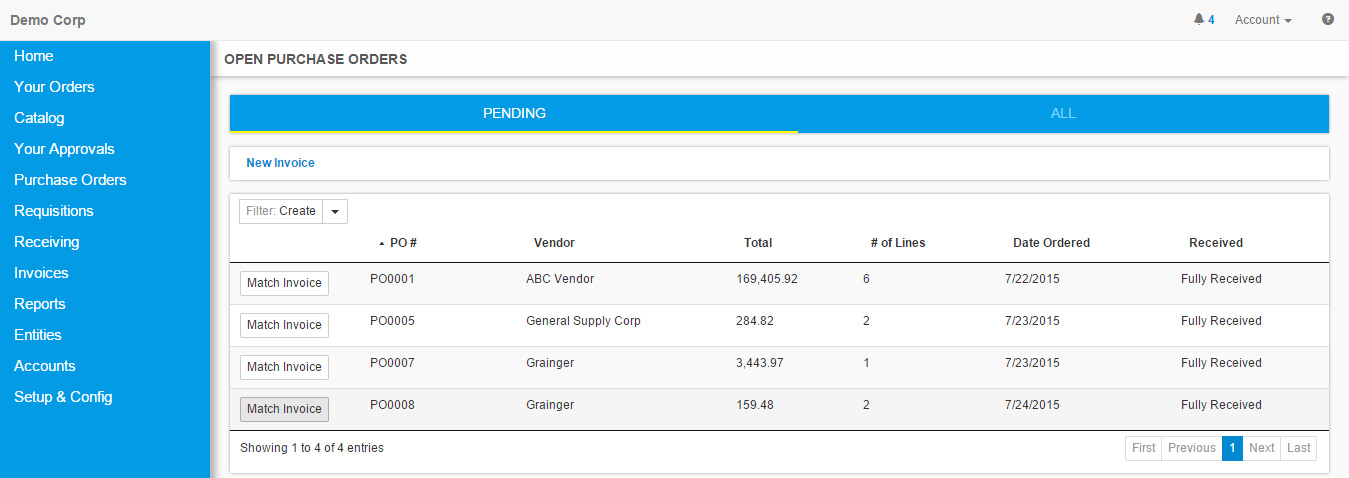The height and width of the screenshot is (478, 1349).
Task: Click the Demo Corp brand title
Action: (48, 20)
